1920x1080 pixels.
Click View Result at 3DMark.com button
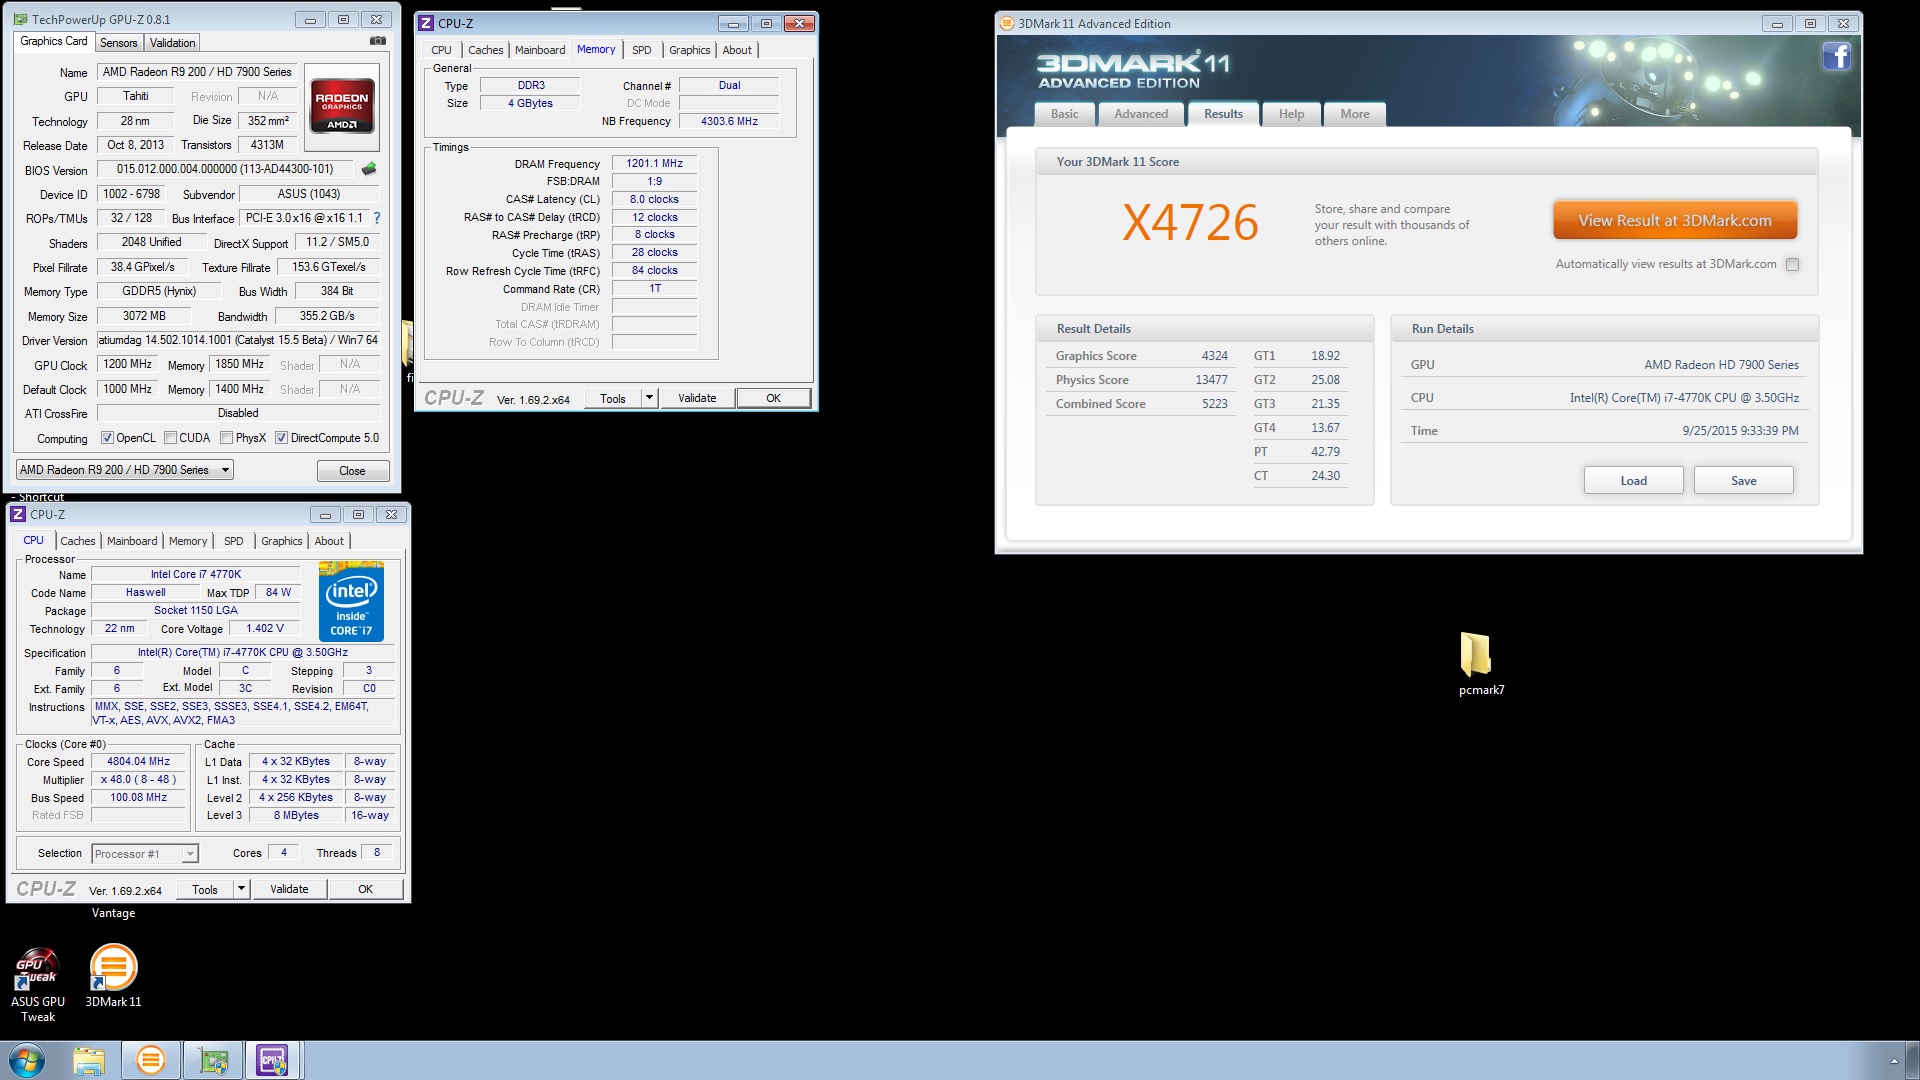[x=1675, y=221]
